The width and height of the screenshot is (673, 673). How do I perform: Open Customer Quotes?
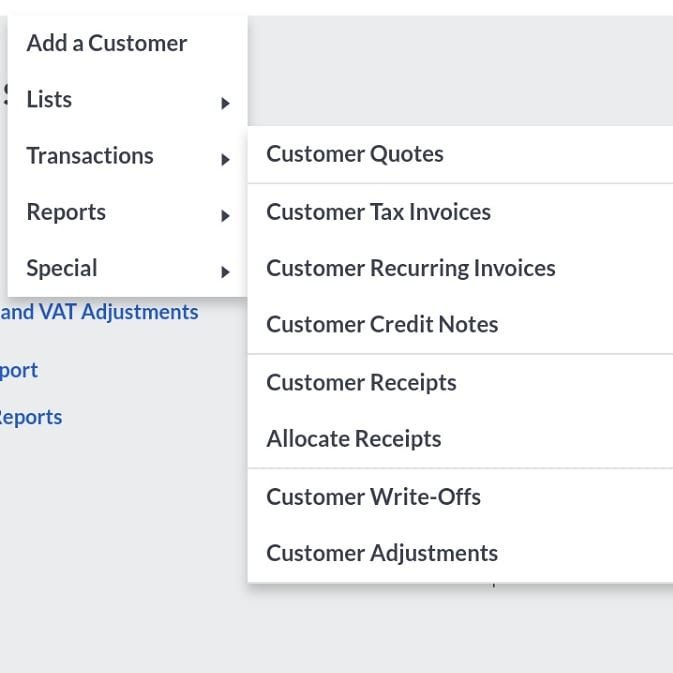pyautogui.click(x=460, y=154)
